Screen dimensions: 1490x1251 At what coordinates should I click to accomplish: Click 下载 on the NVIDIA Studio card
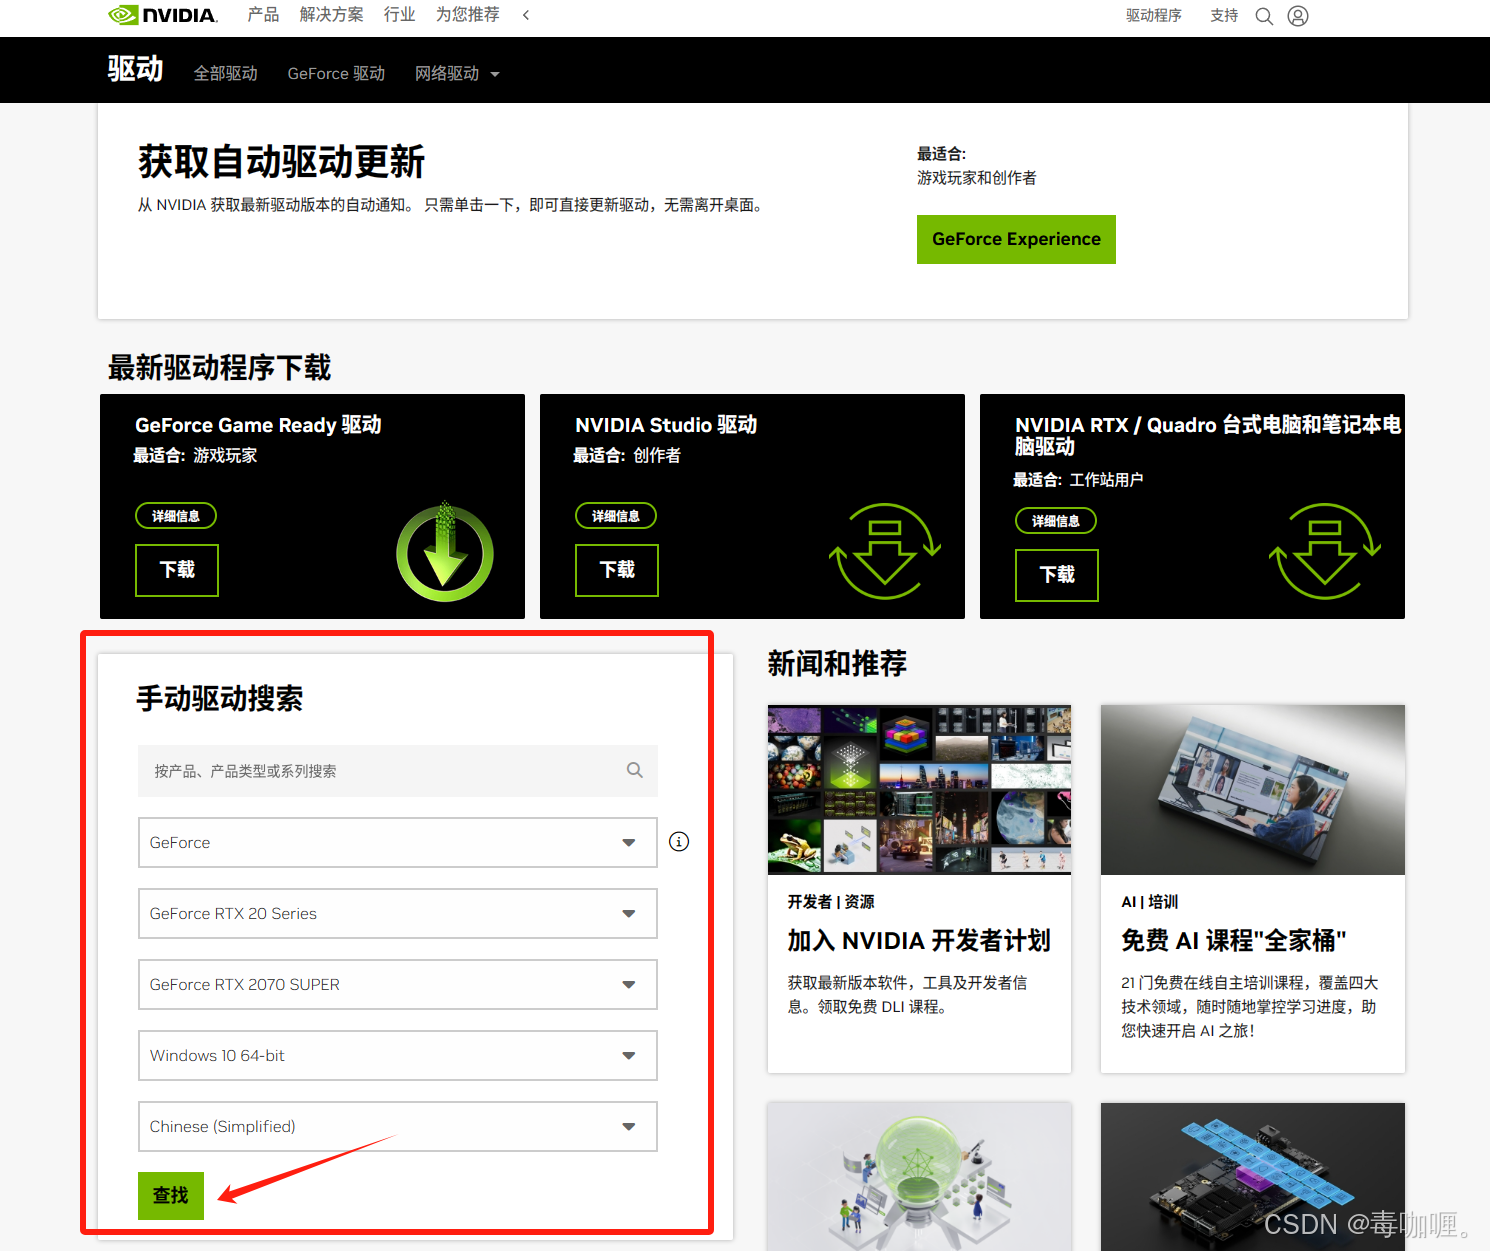point(617,570)
